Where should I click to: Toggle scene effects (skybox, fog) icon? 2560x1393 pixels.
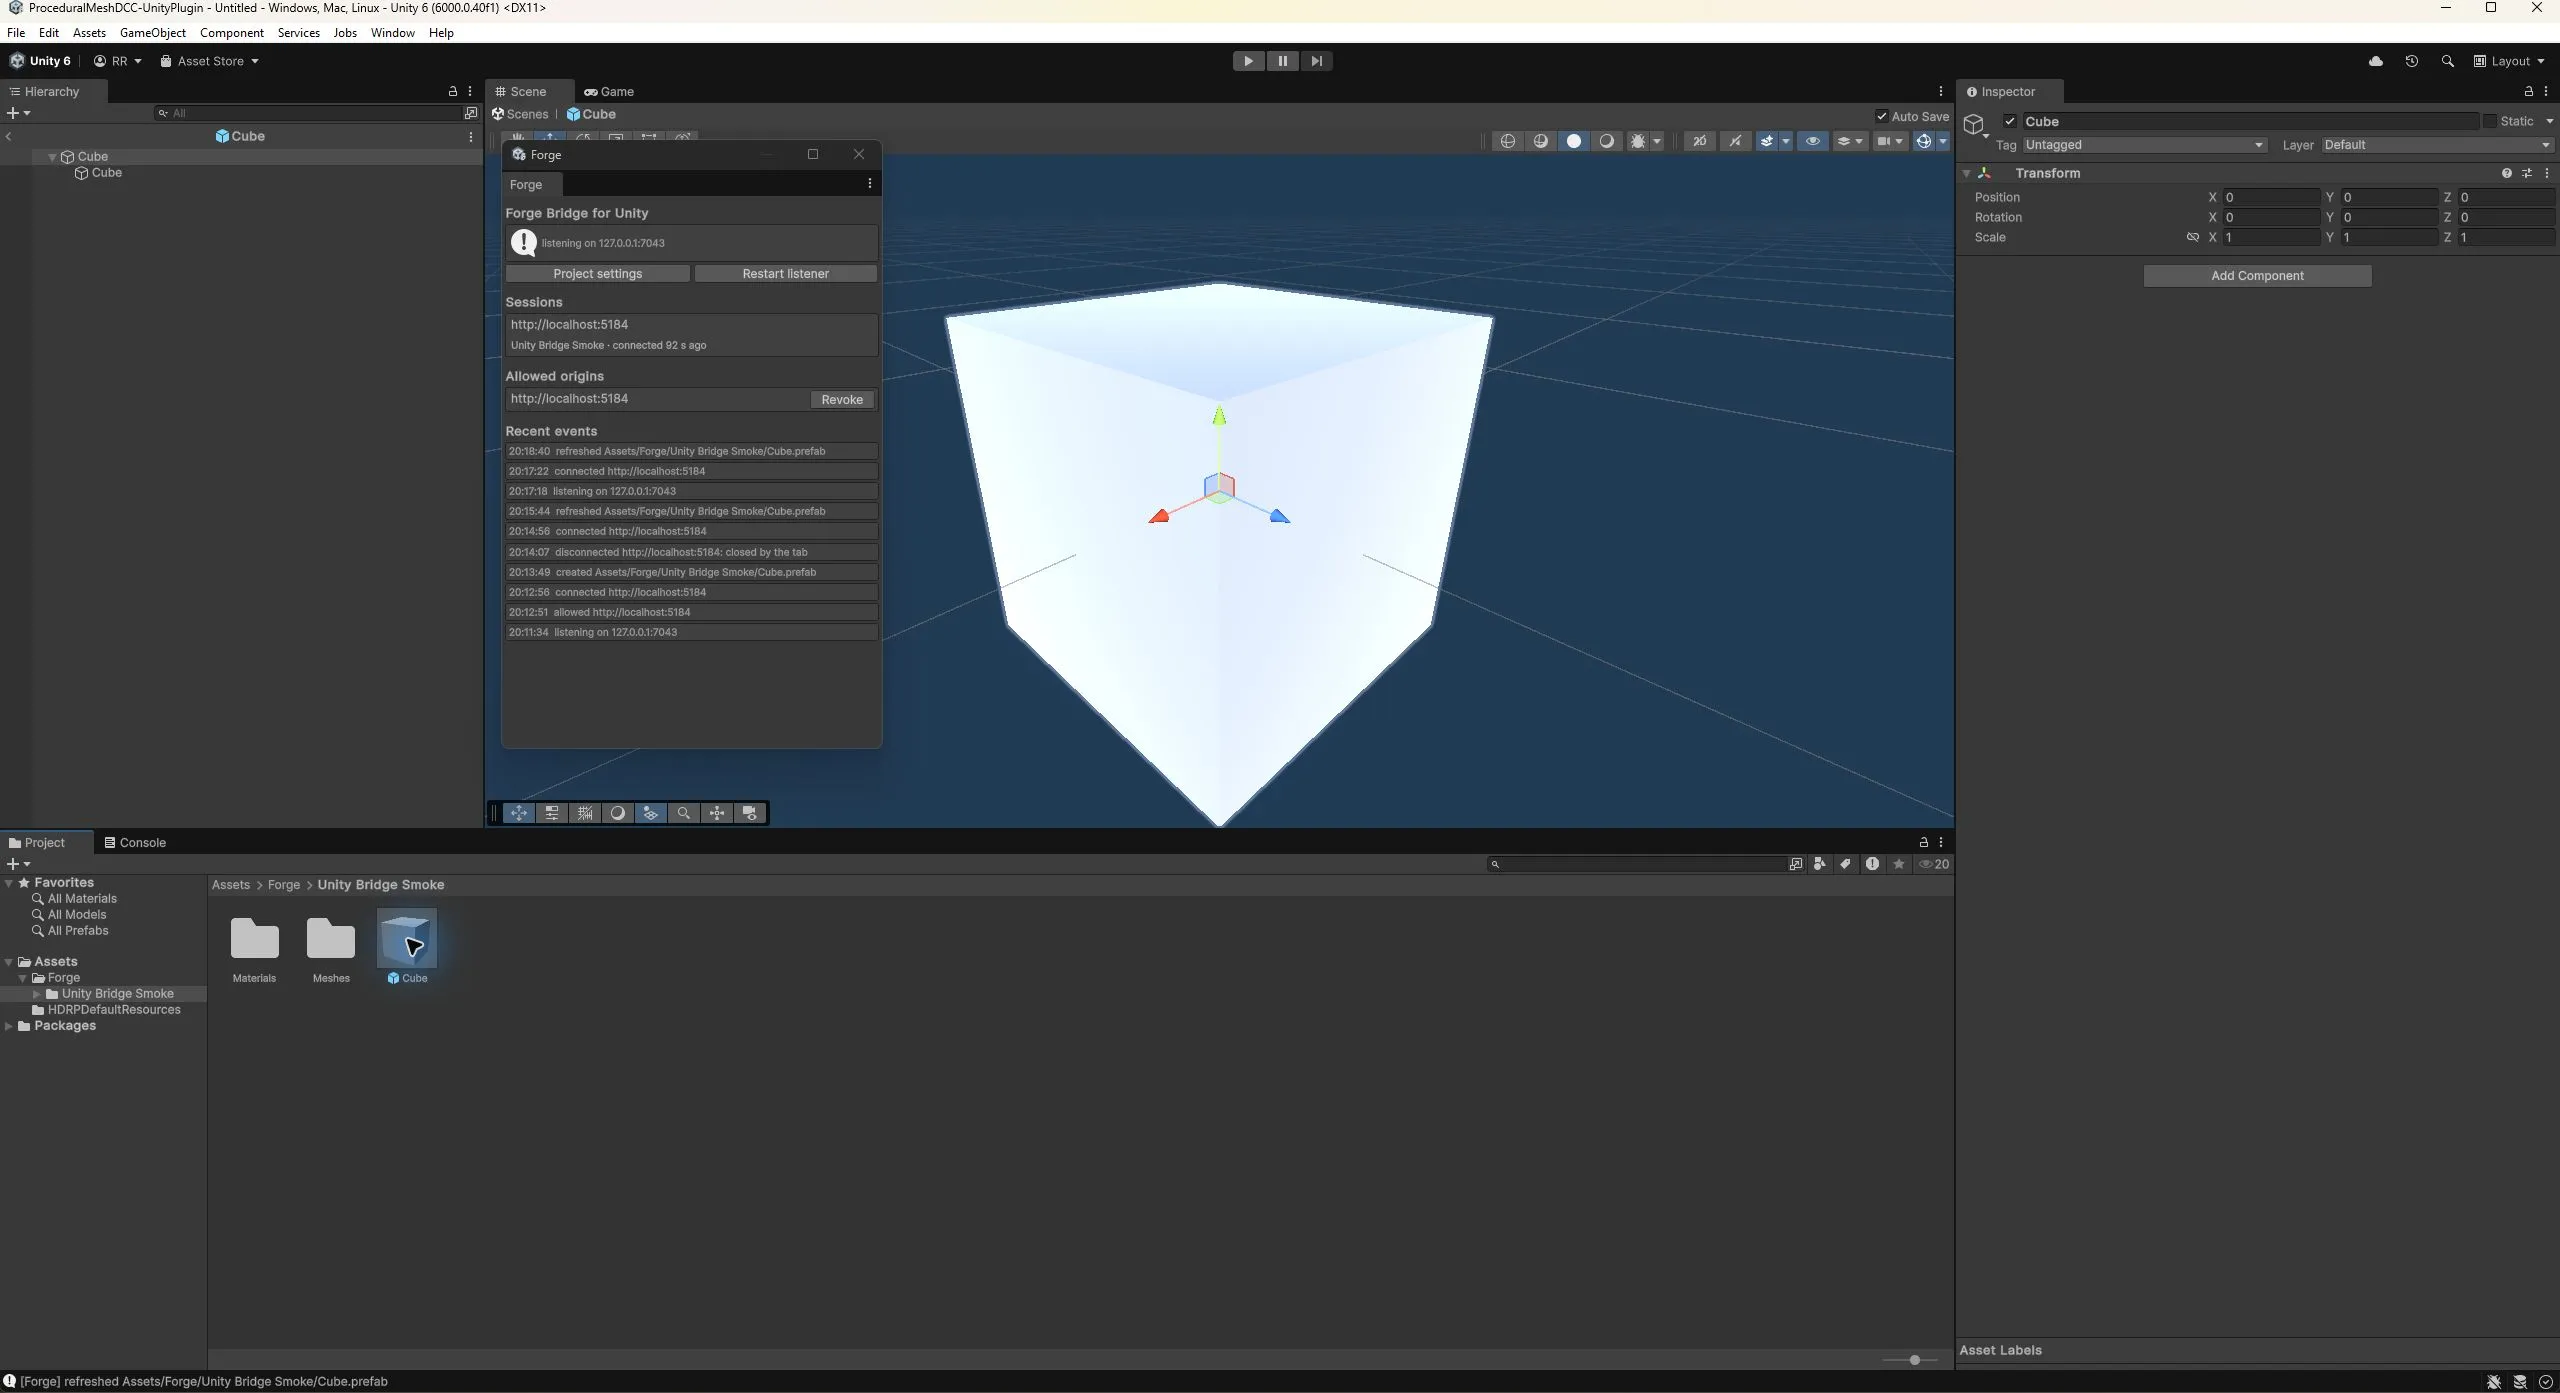pyautogui.click(x=1766, y=141)
